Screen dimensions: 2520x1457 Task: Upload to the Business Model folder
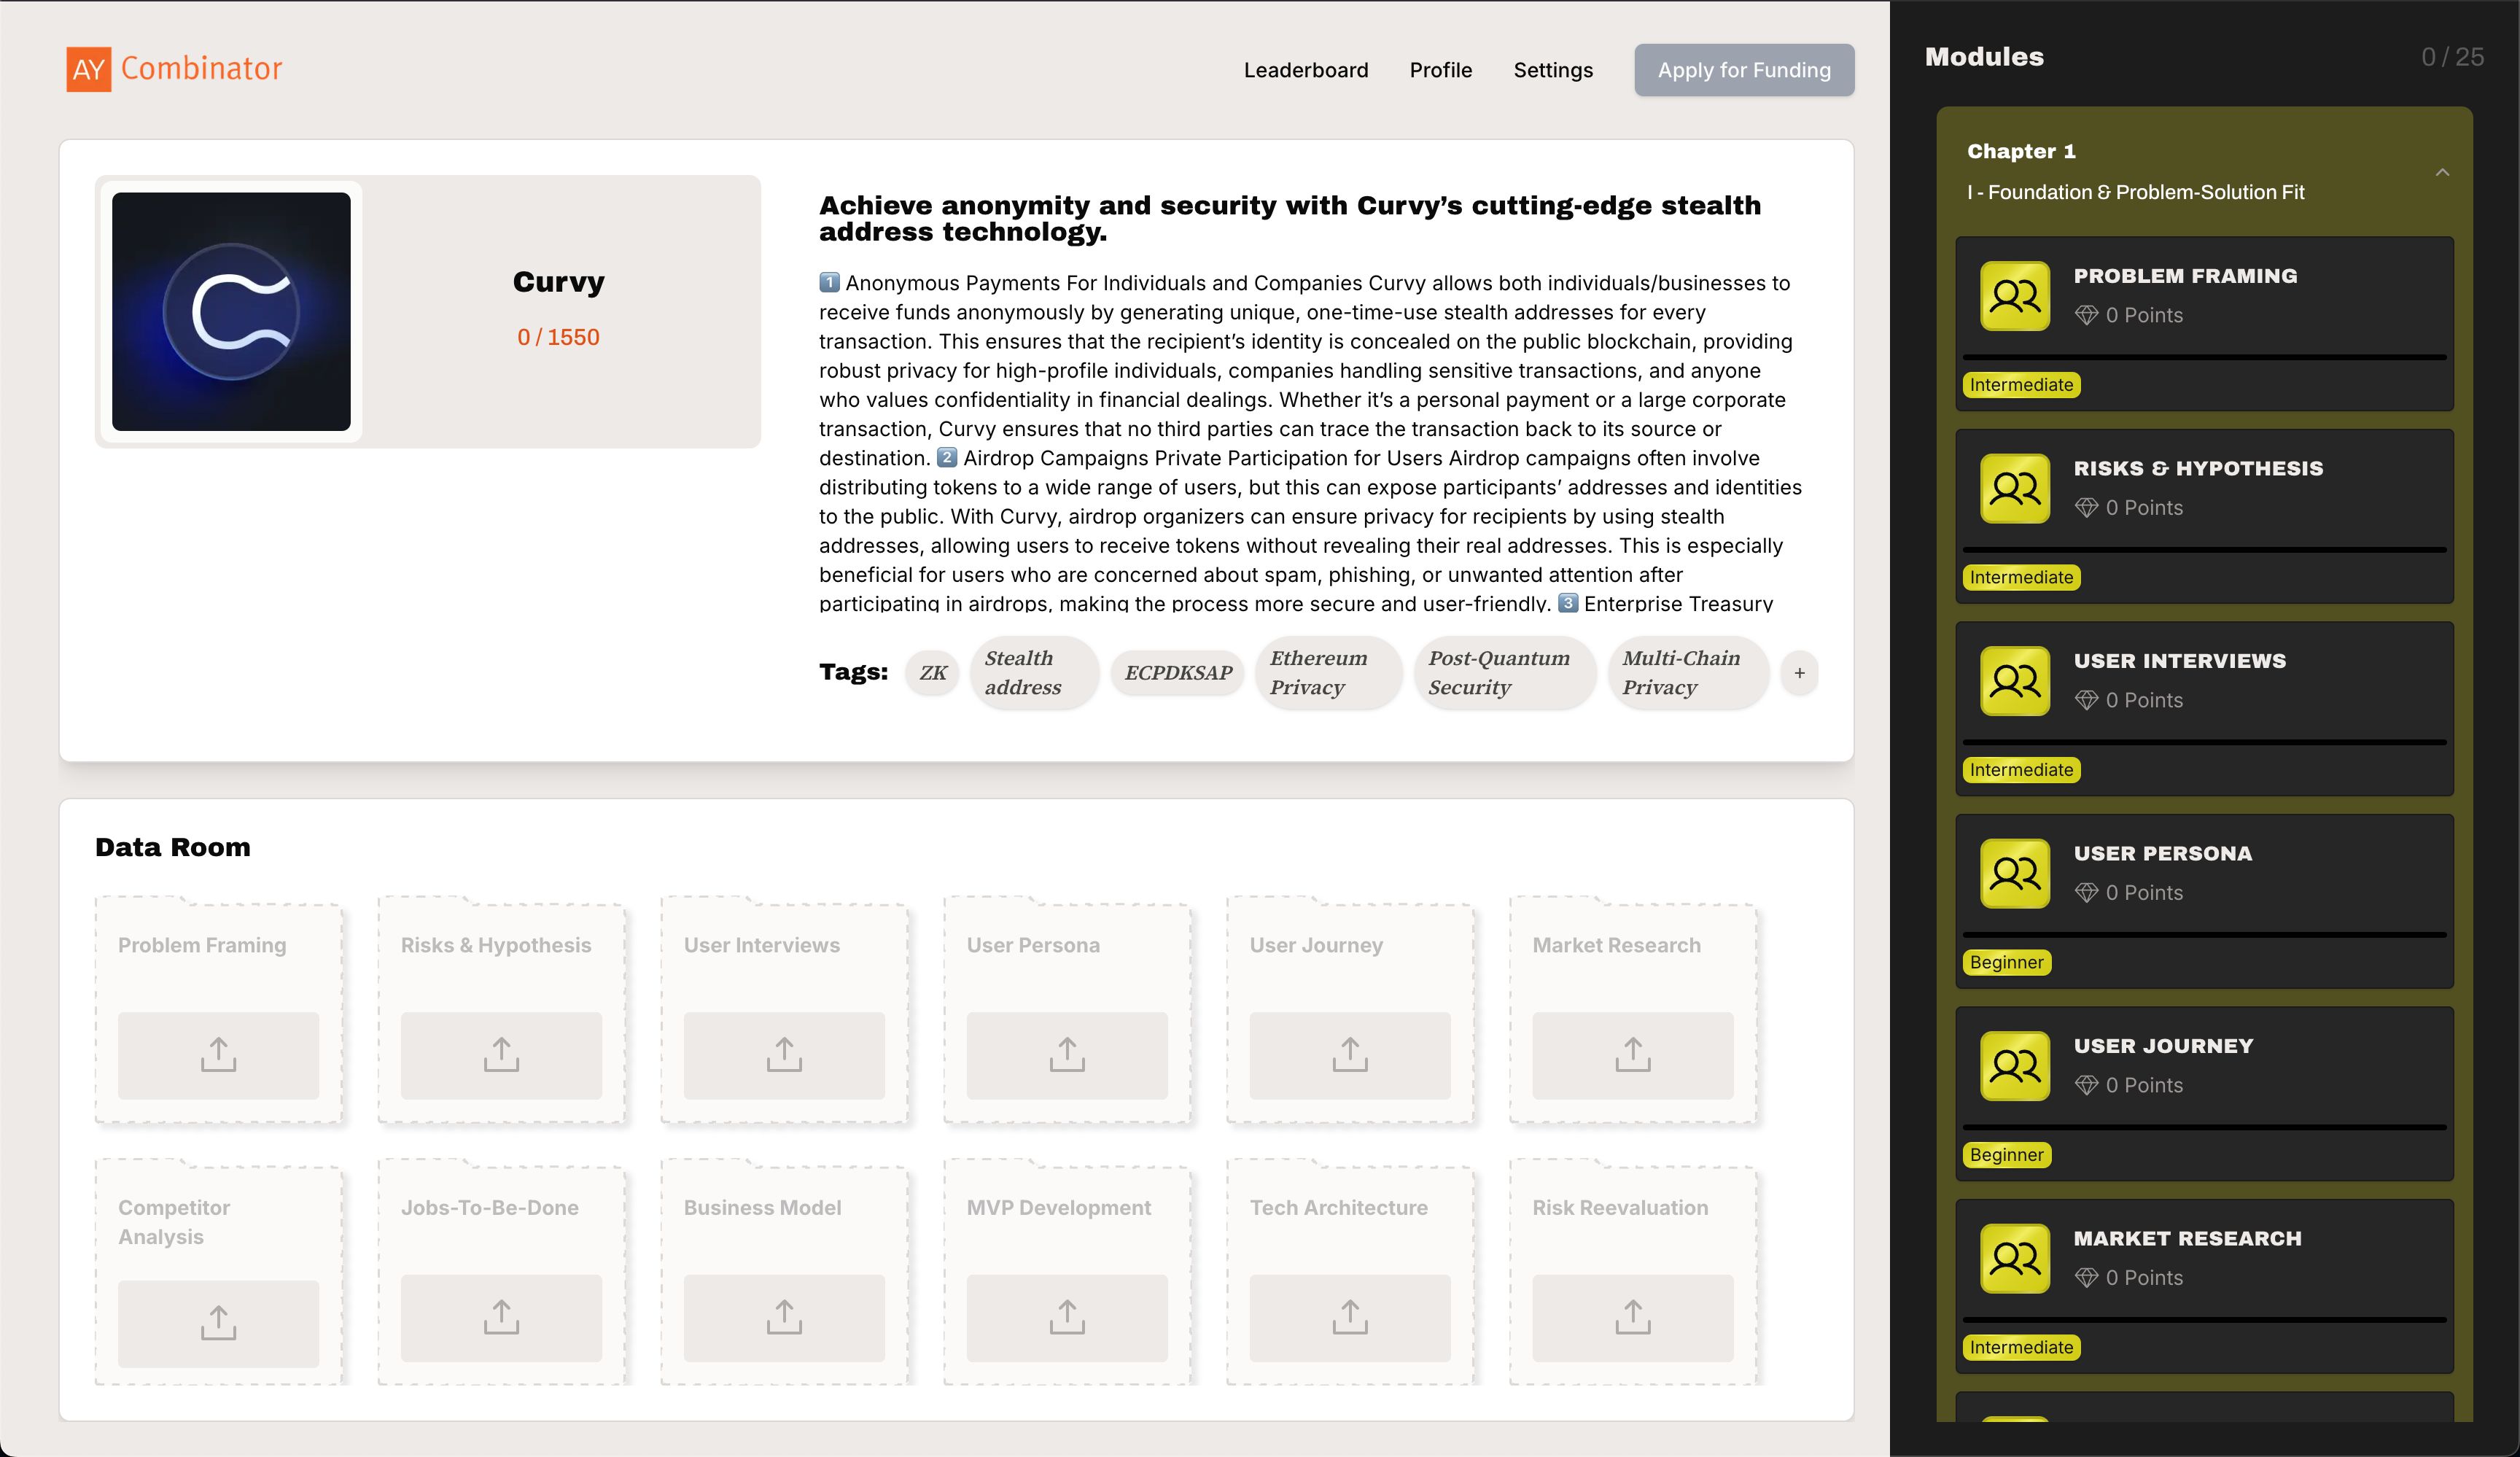[784, 1318]
